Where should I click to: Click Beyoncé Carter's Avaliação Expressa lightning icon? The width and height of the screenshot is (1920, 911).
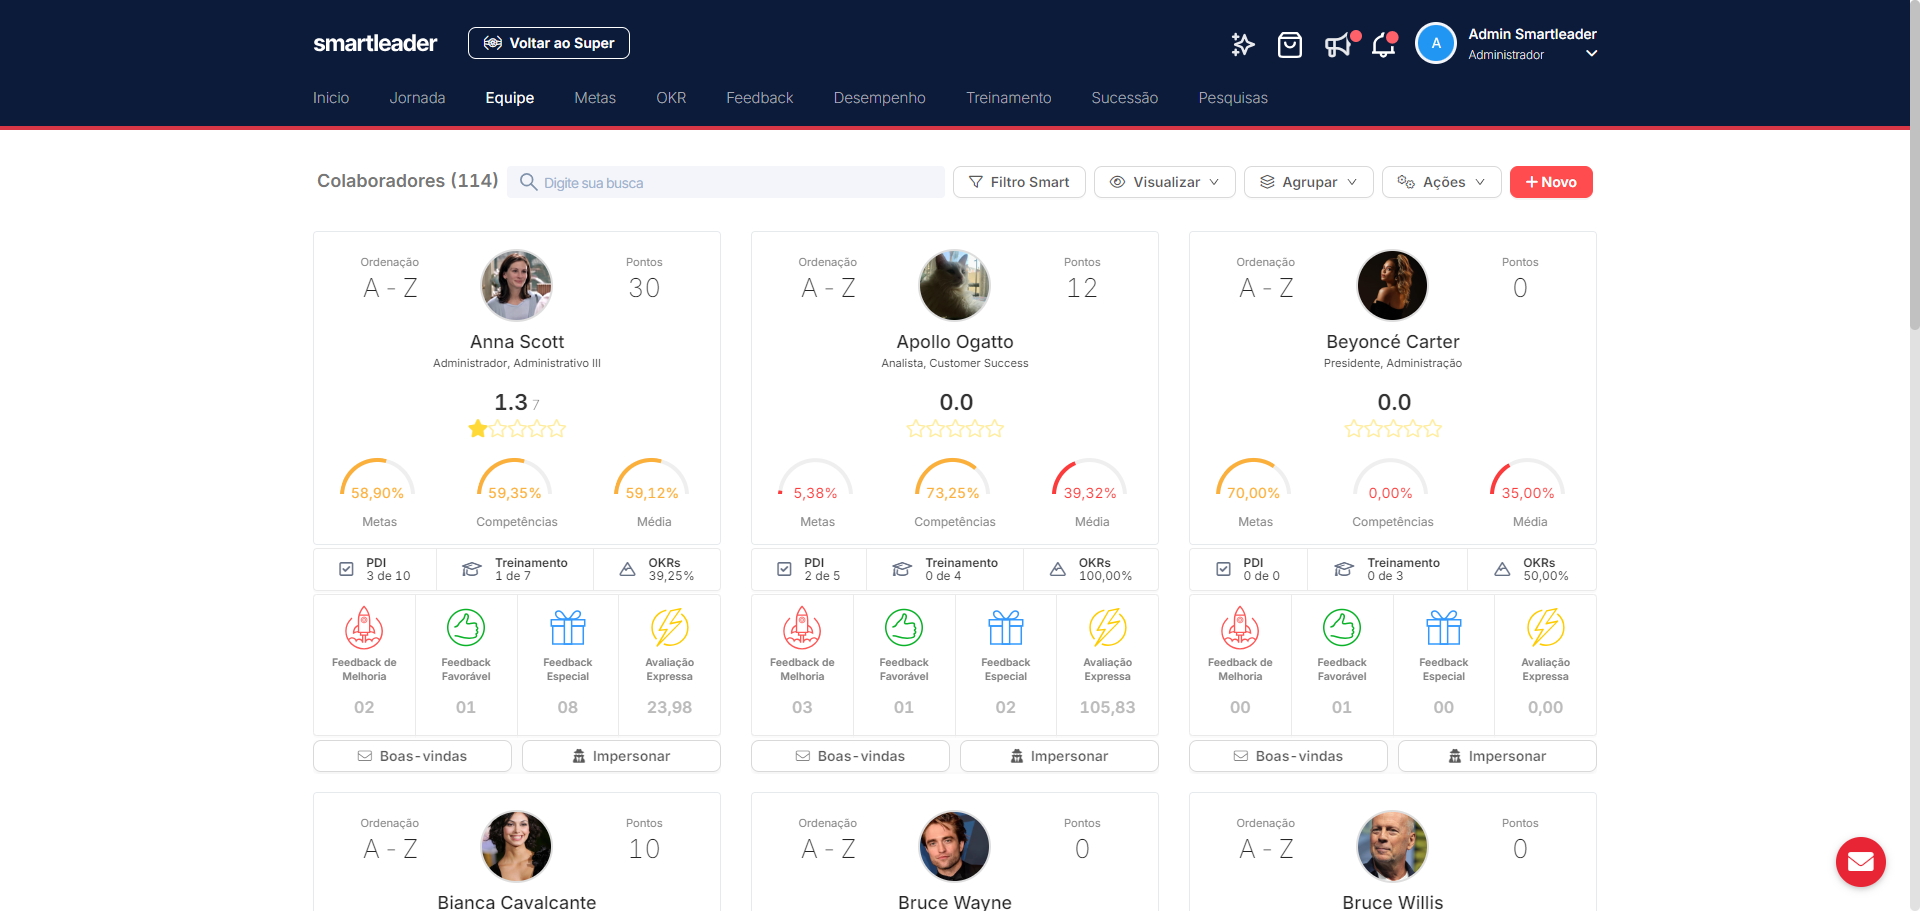[x=1546, y=628]
